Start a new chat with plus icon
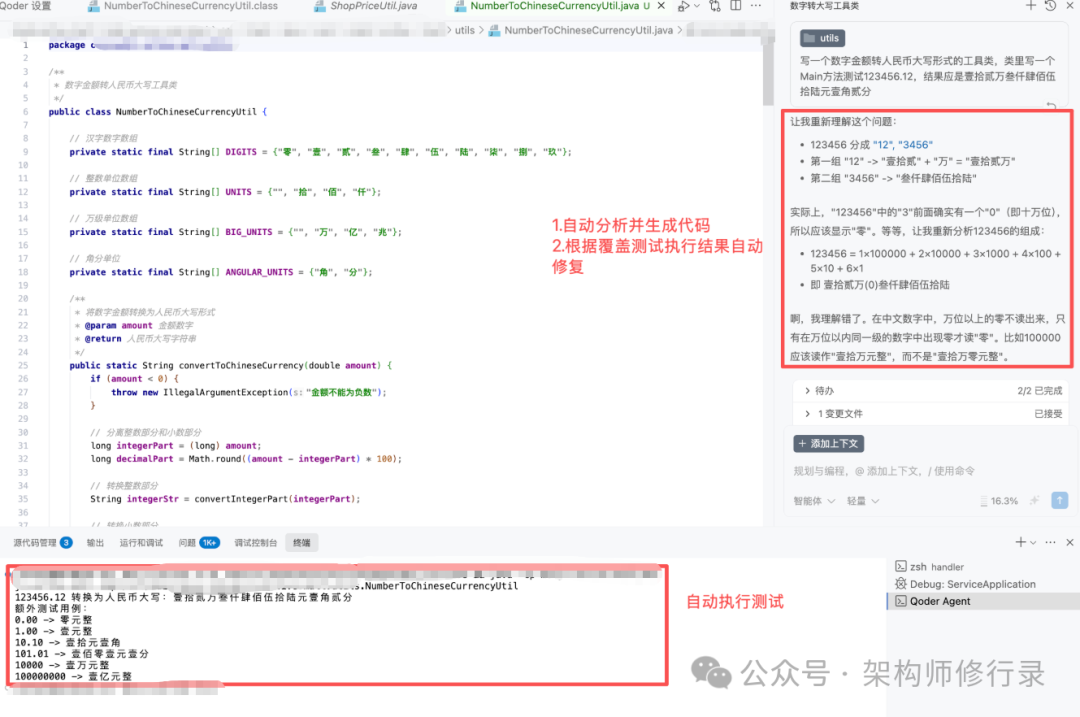The height and width of the screenshot is (717, 1080). [1030, 6]
